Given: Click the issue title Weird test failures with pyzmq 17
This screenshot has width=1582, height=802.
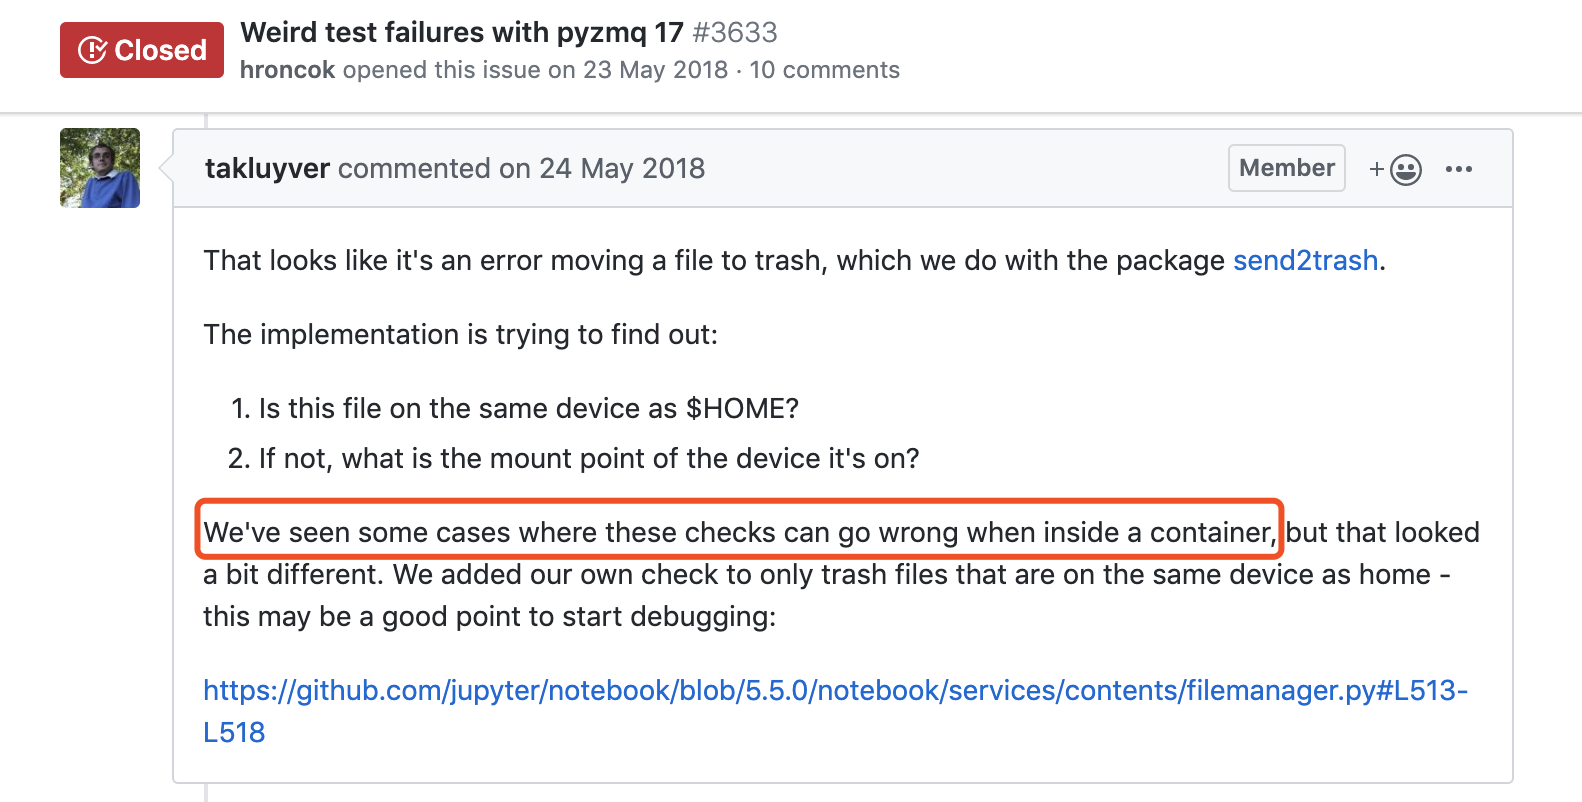Looking at the screenshot, I should click(460, 32).
